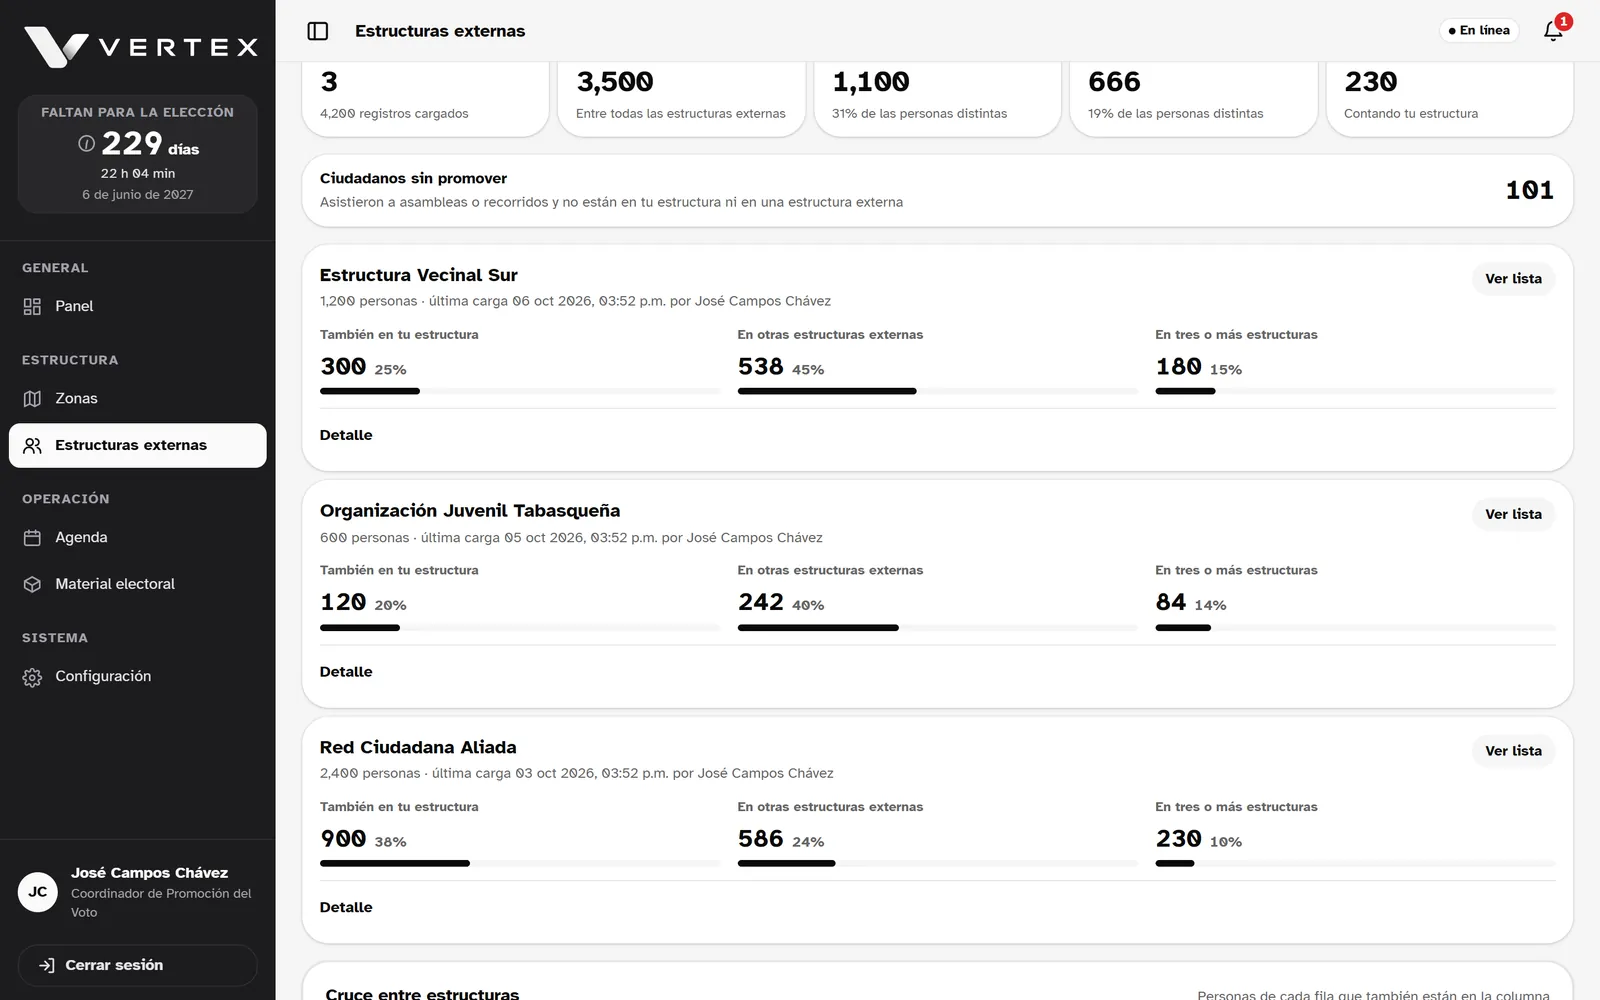Click the 300 25% progress bar
The height and width of the screenshot is (1000, 1600).
520,391
